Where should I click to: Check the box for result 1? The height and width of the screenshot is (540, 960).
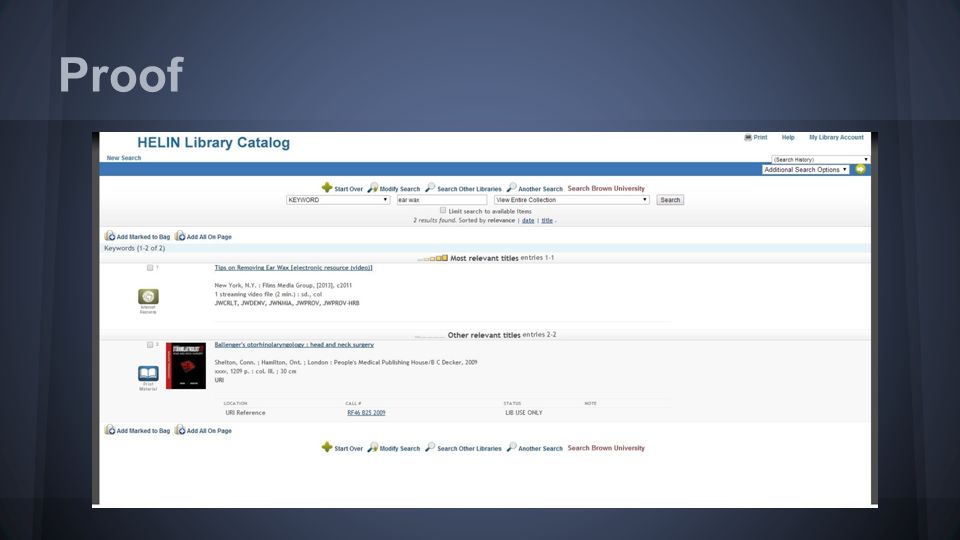pyautogui.click(x=150, y=268)
